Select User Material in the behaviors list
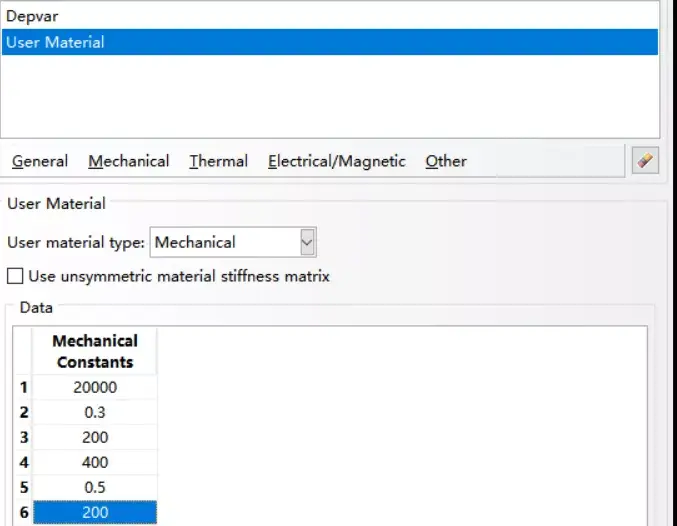 pos(330,42)
